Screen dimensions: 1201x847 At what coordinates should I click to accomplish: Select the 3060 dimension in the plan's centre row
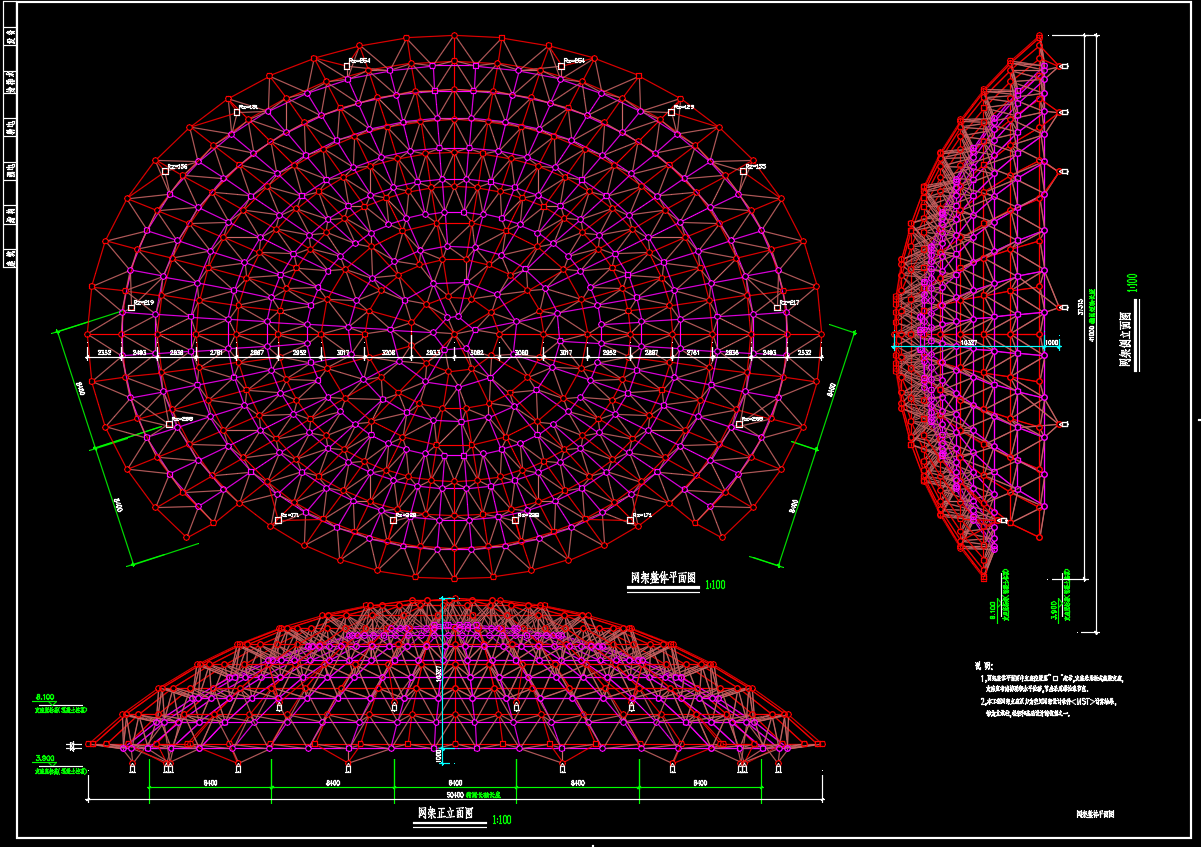pyautogui.click(x=521, y=352)
